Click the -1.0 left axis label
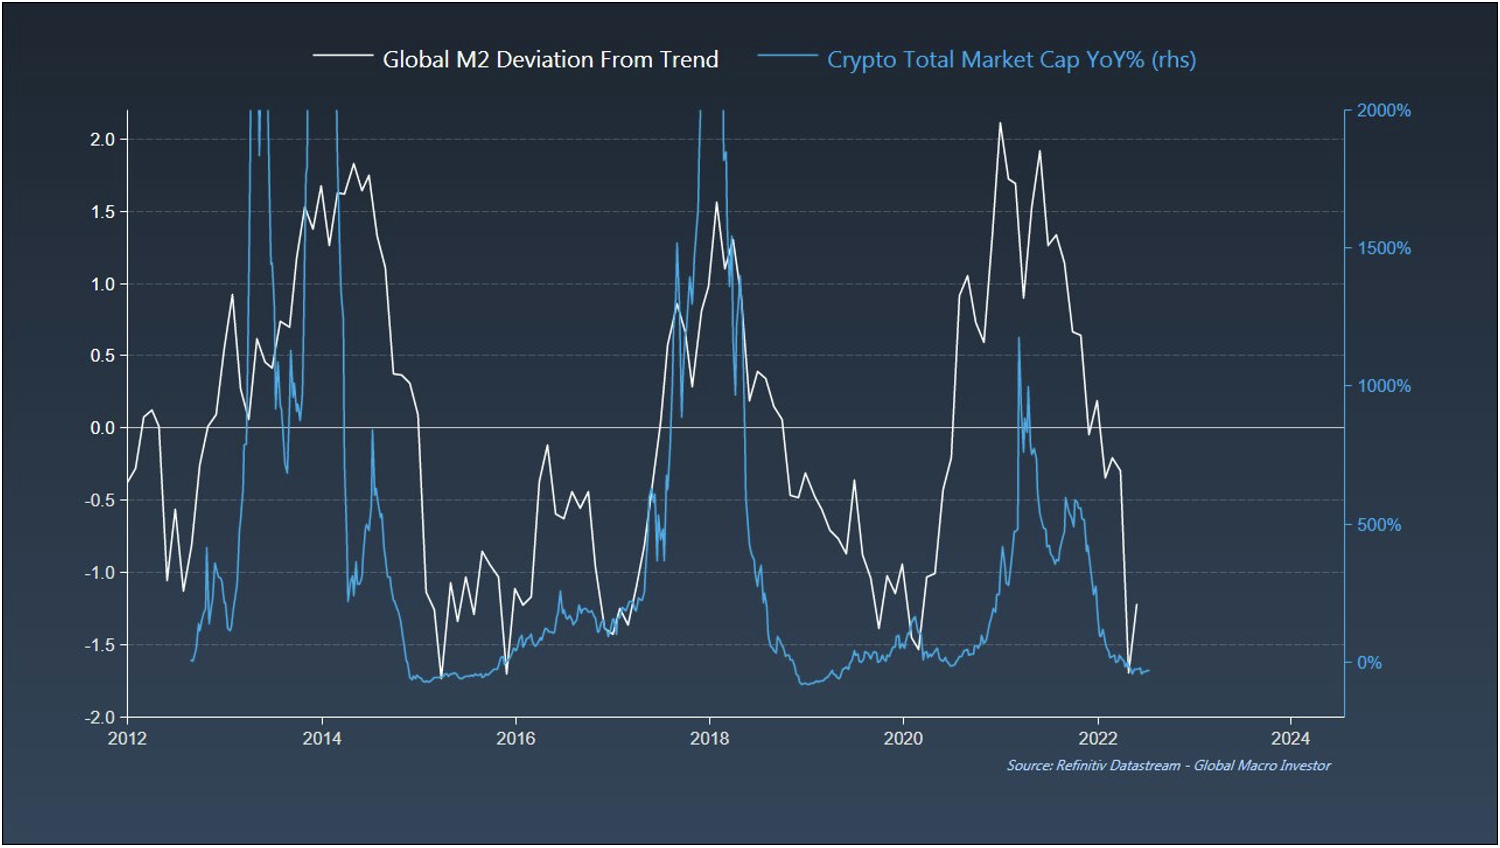Screen dimensions: 1500x848 pyautogui.click(x=99, y=573)
